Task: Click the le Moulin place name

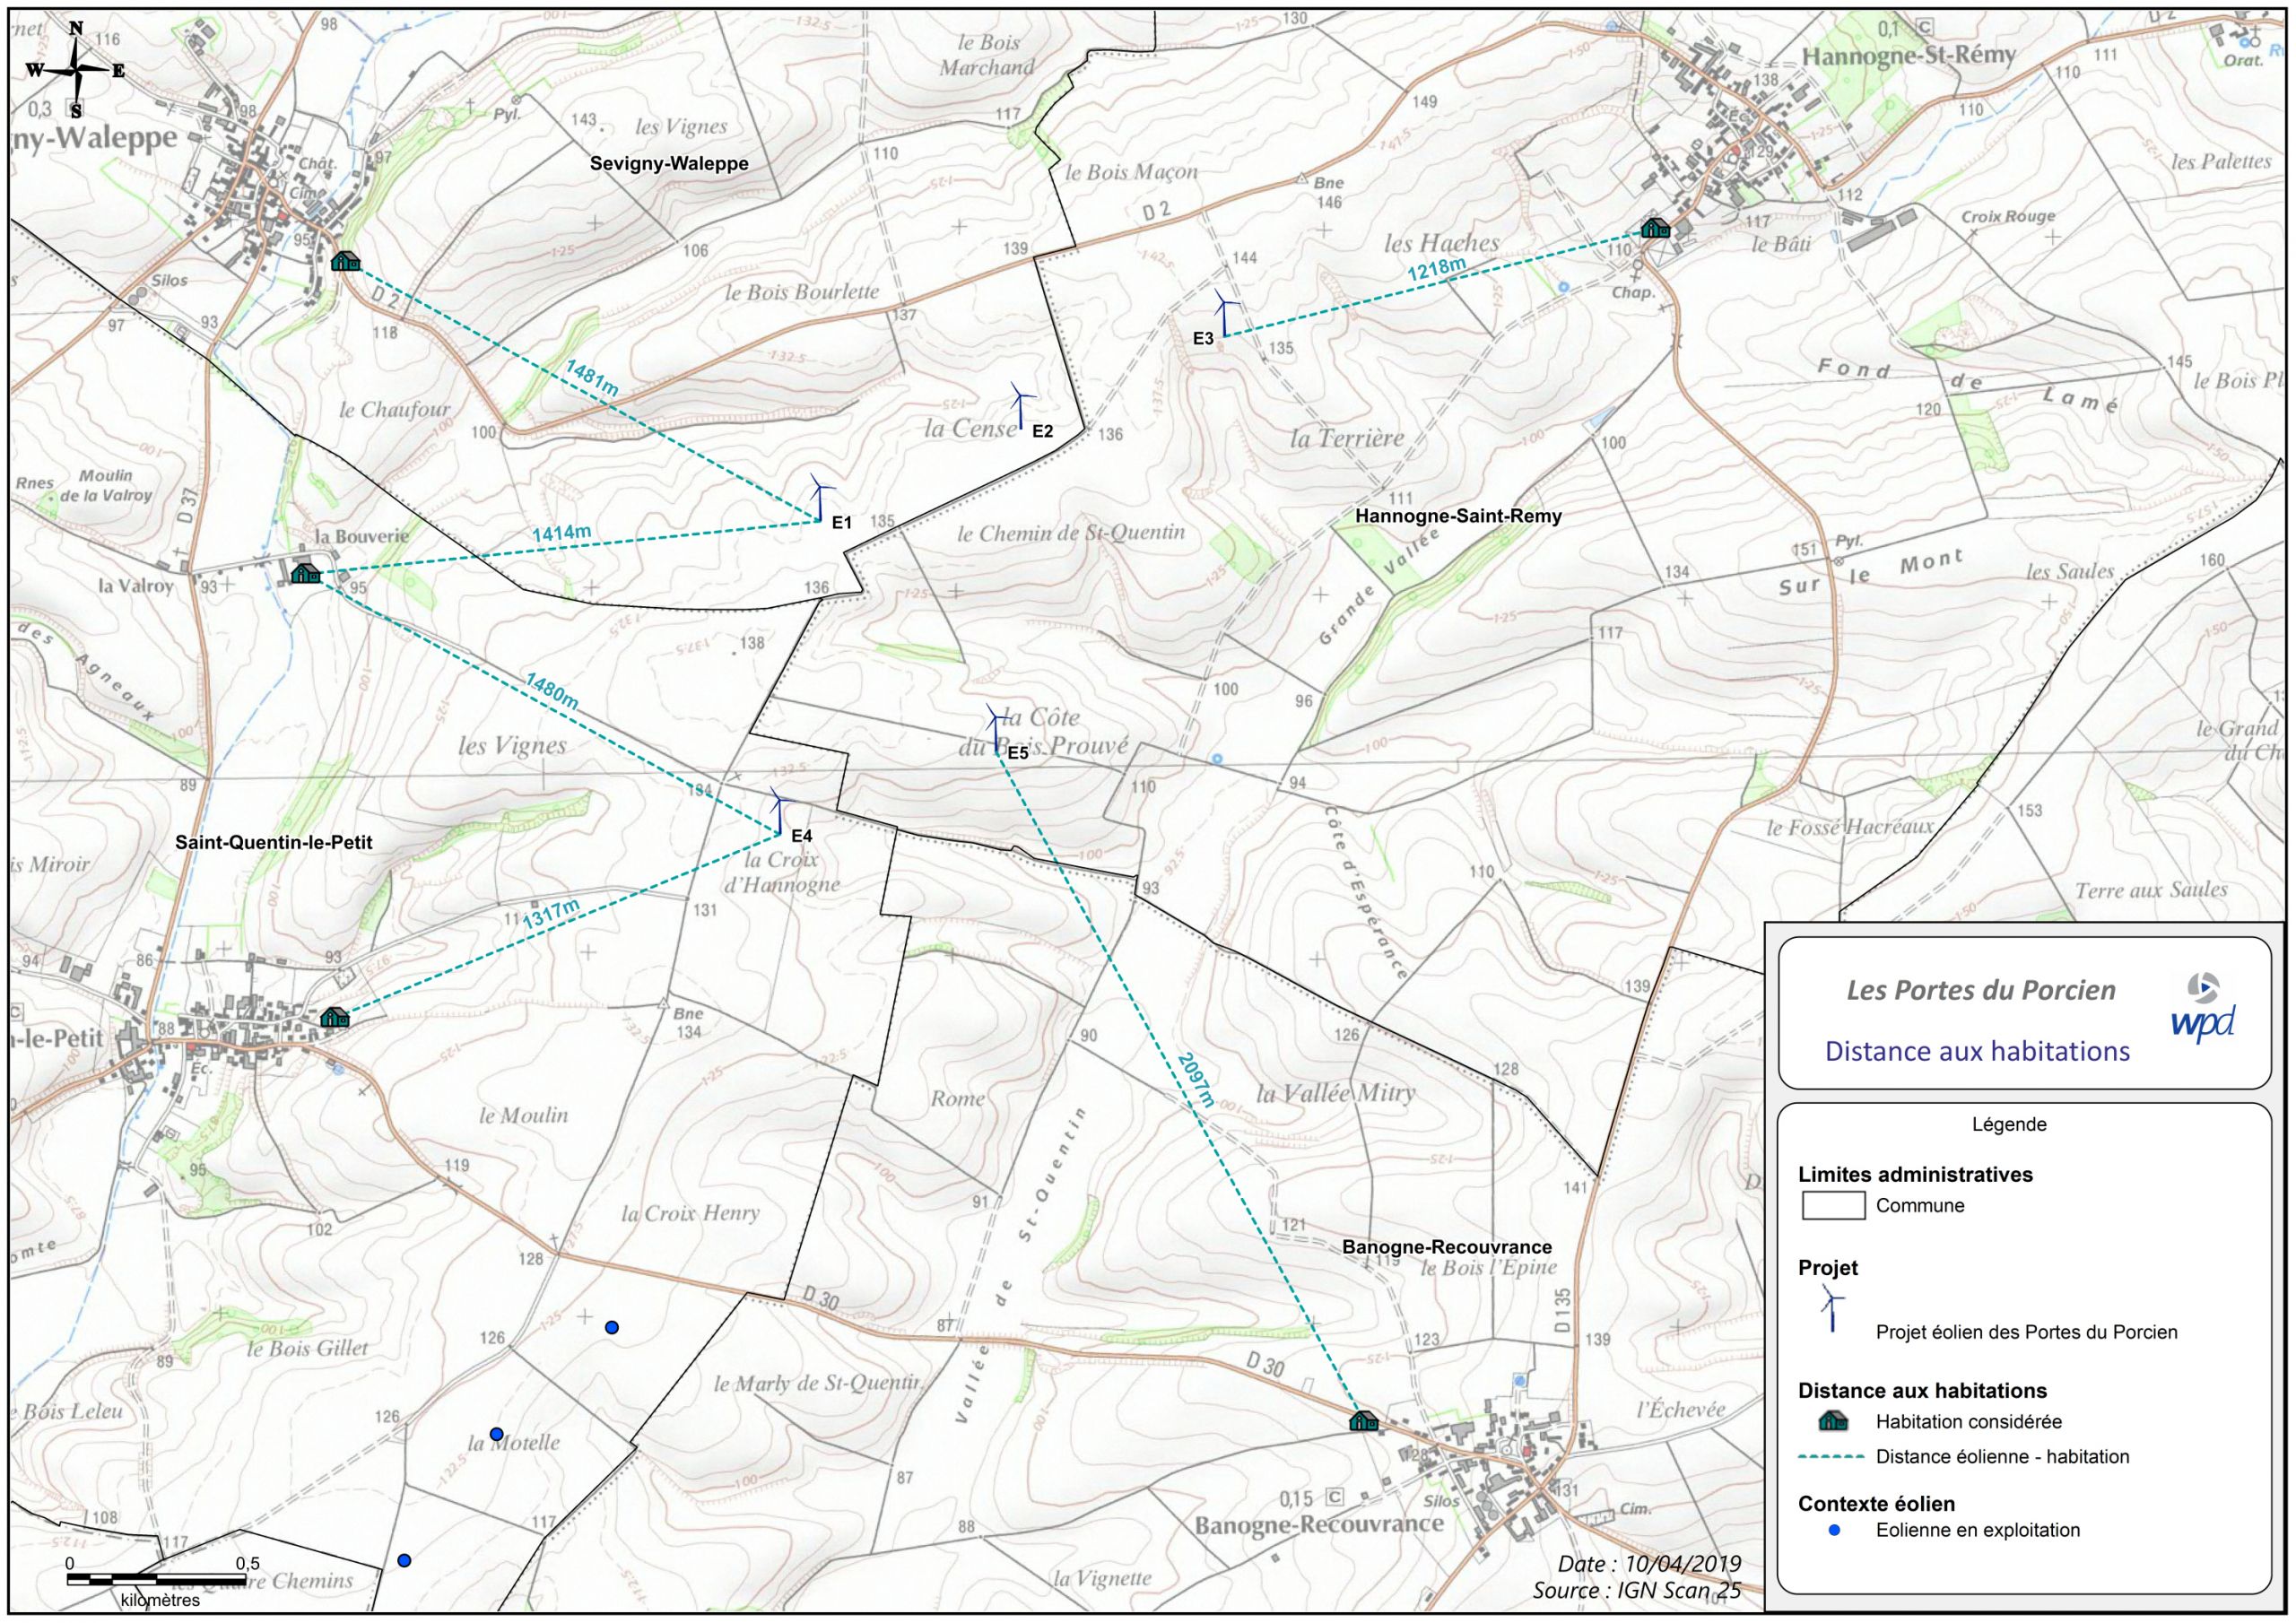Action: [523, 1114]
